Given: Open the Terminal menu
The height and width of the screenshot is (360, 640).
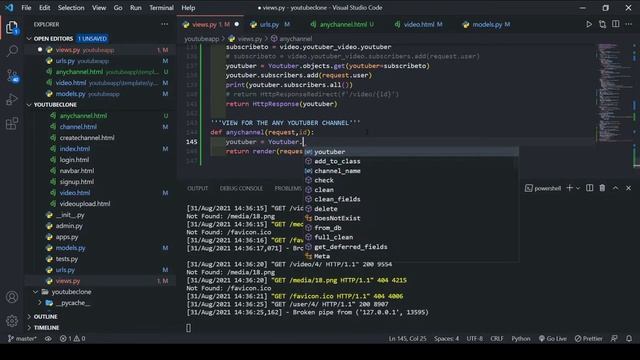Looking at the screenshot, I should [x=161, y=8].
